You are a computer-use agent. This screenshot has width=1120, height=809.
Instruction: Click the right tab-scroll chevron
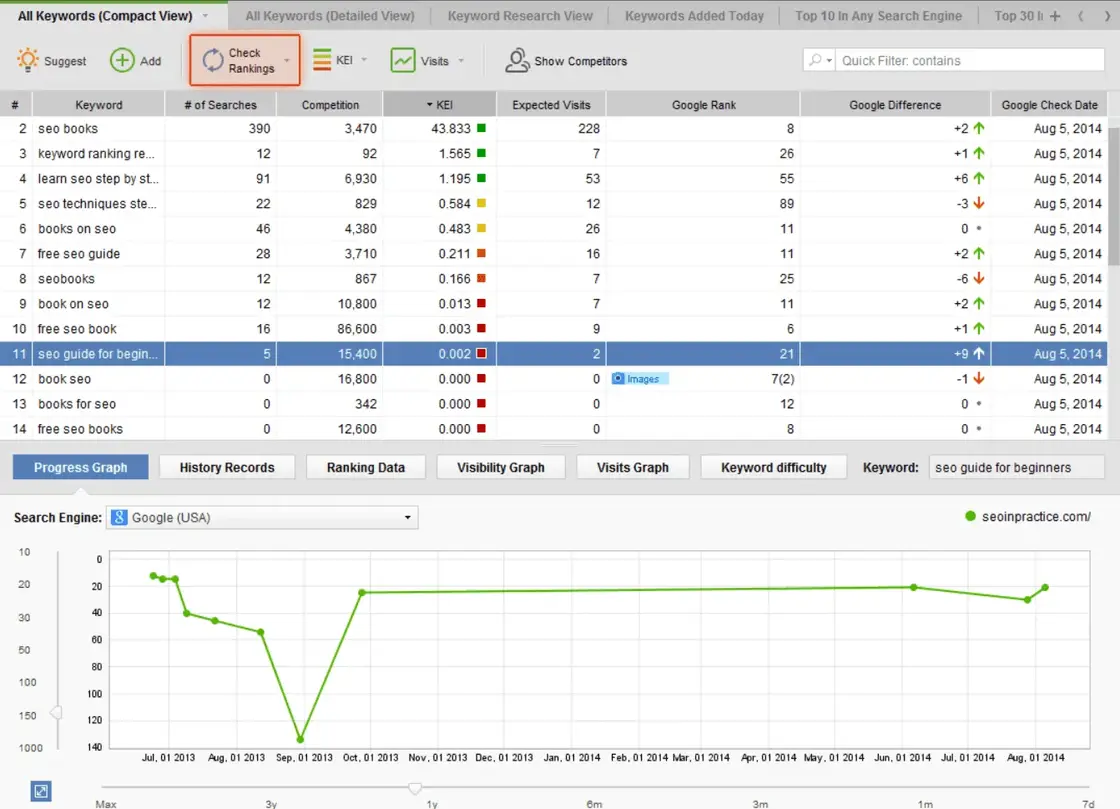coord(1107,16)
